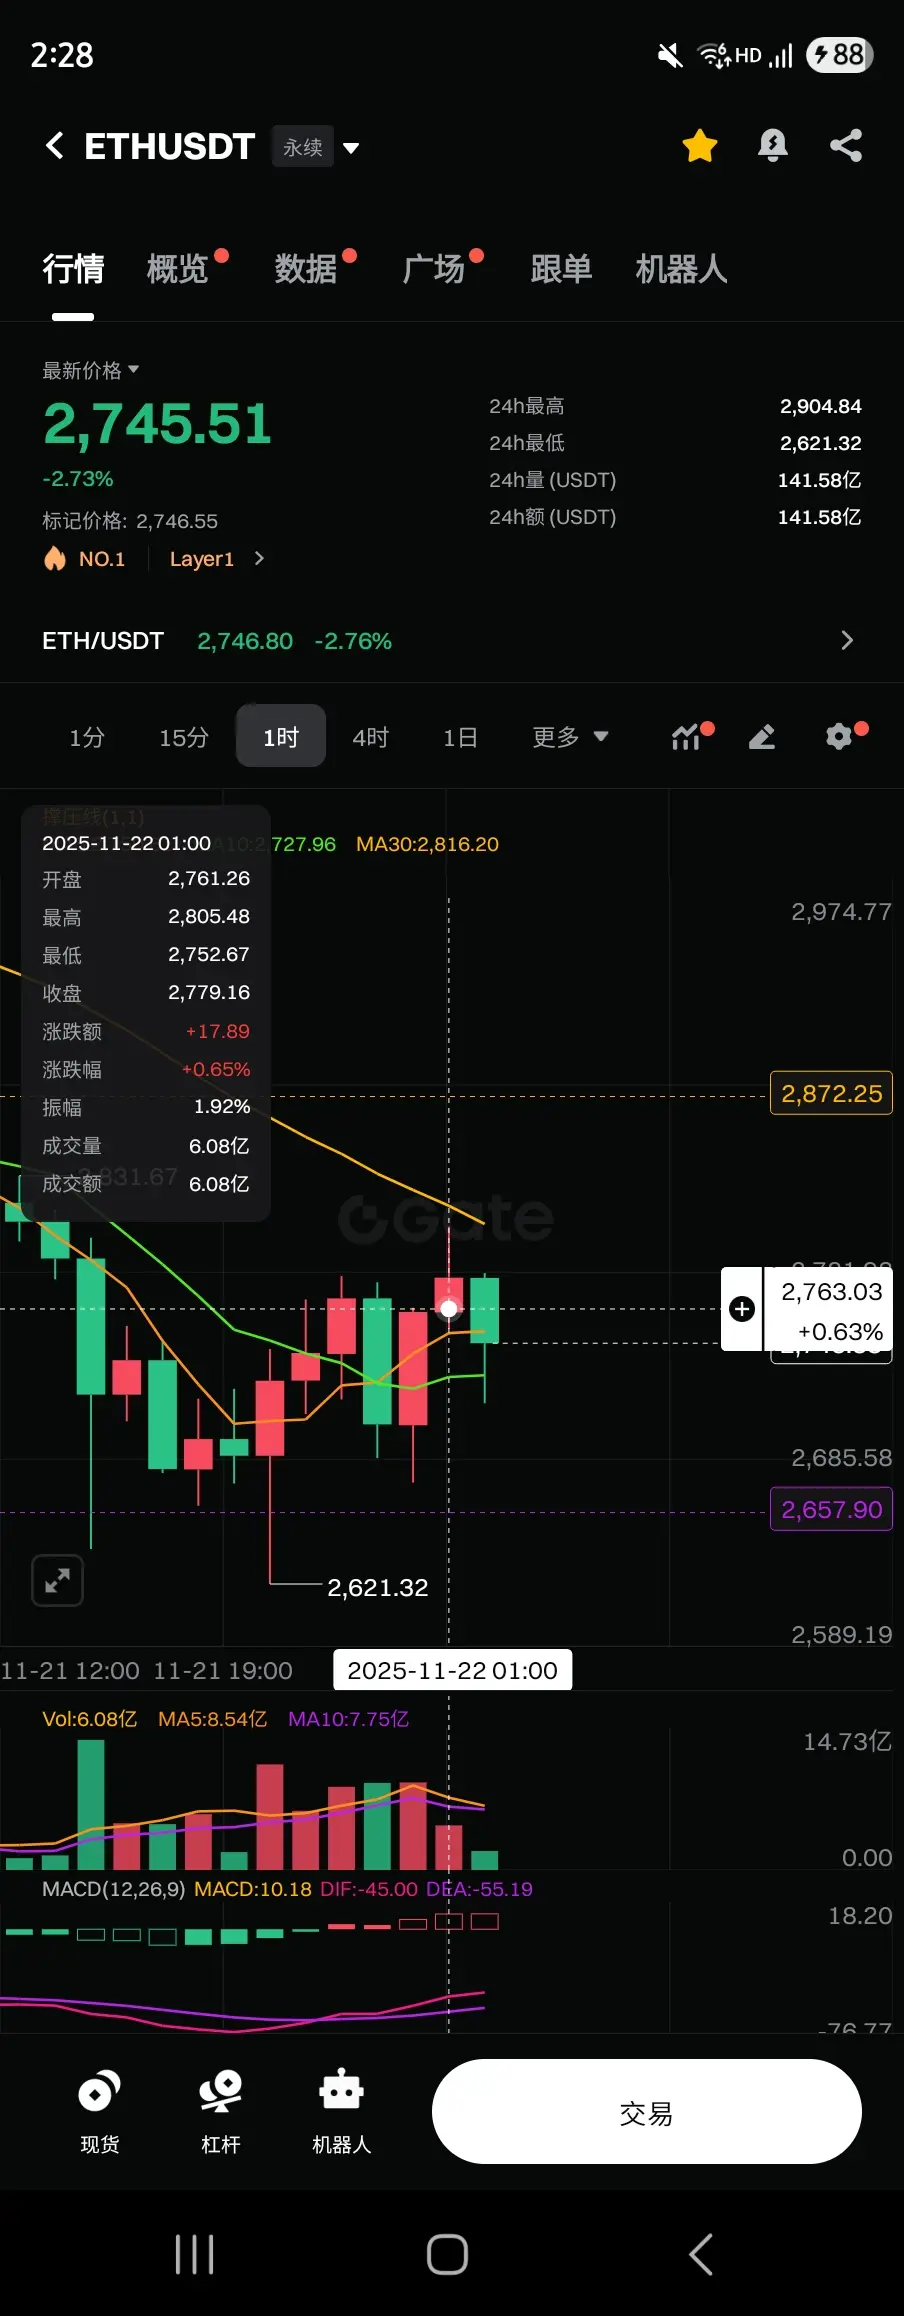Go back using the header arrow
This screenshot has width=904, height=2316.
point(55,146)
